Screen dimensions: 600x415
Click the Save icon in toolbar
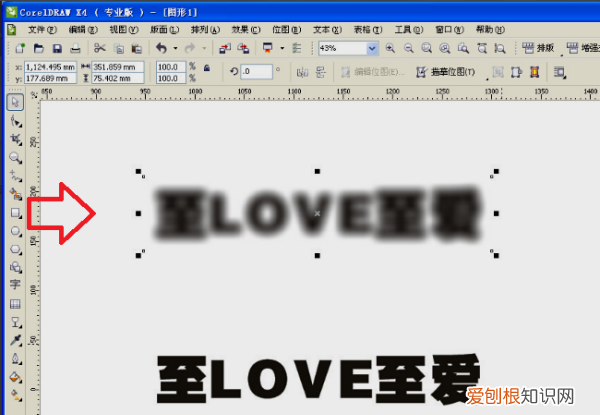click(x=59, y=48)
